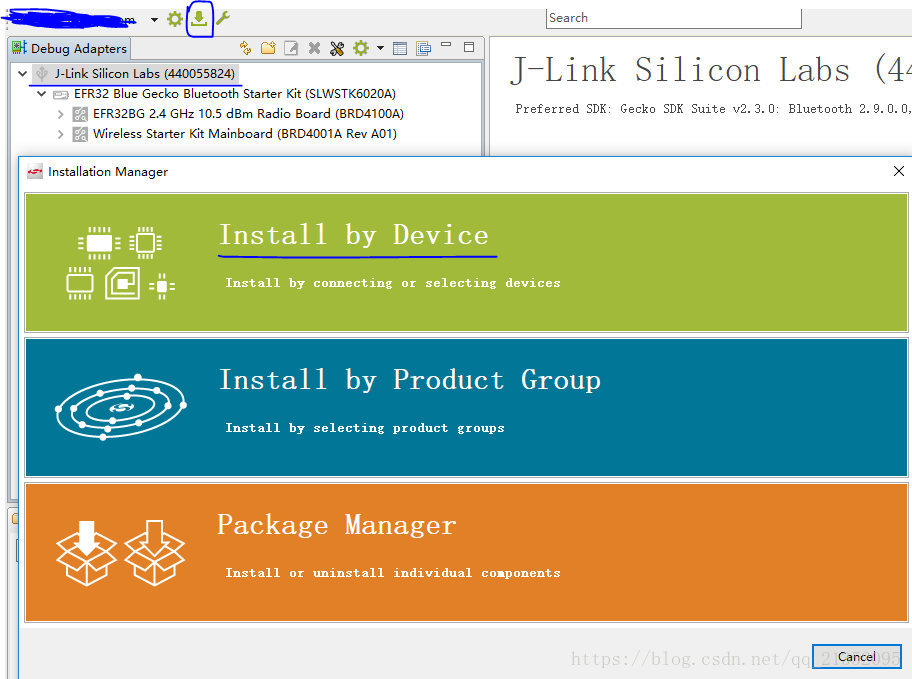Click board icon beside Wireless Starter Kit Mainboard
The width and height of the screenshot is (912, 679).
click(80, 134)
